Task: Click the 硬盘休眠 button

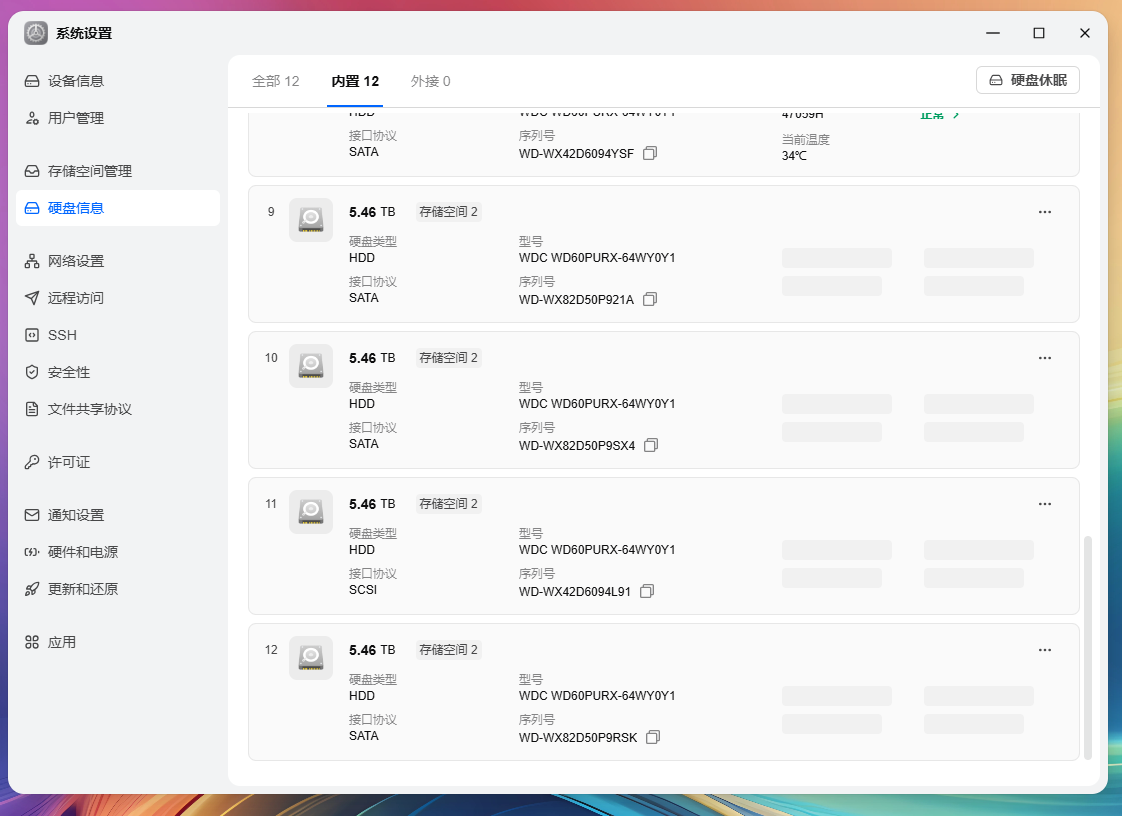Action: 1028,80
